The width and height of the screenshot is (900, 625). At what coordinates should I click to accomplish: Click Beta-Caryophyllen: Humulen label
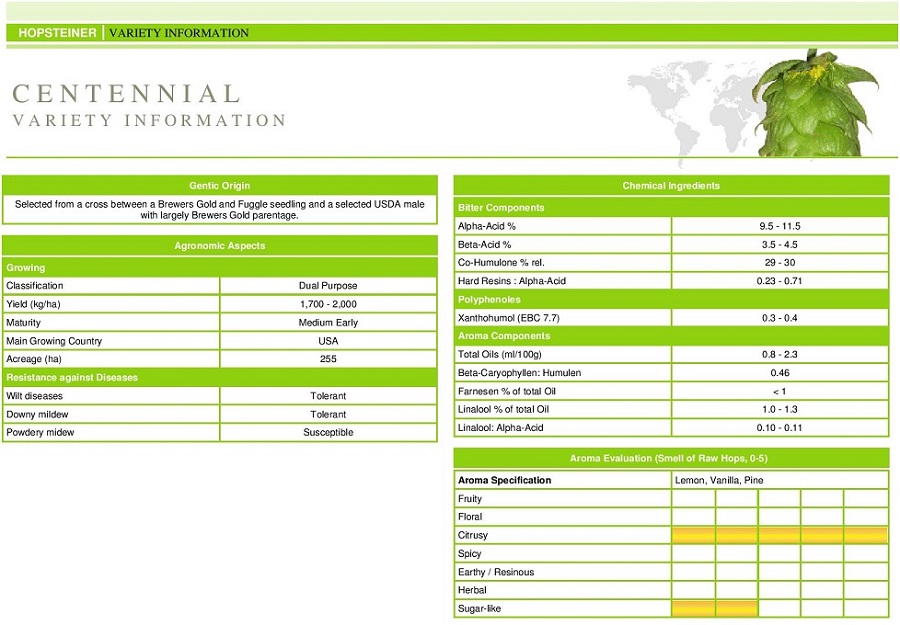519,372
